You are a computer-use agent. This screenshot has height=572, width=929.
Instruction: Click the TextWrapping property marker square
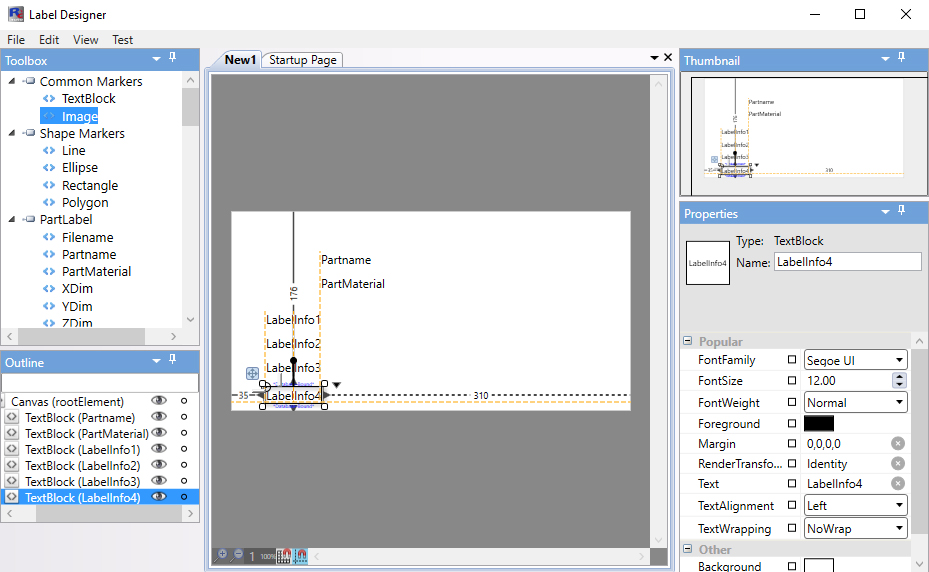792,528
